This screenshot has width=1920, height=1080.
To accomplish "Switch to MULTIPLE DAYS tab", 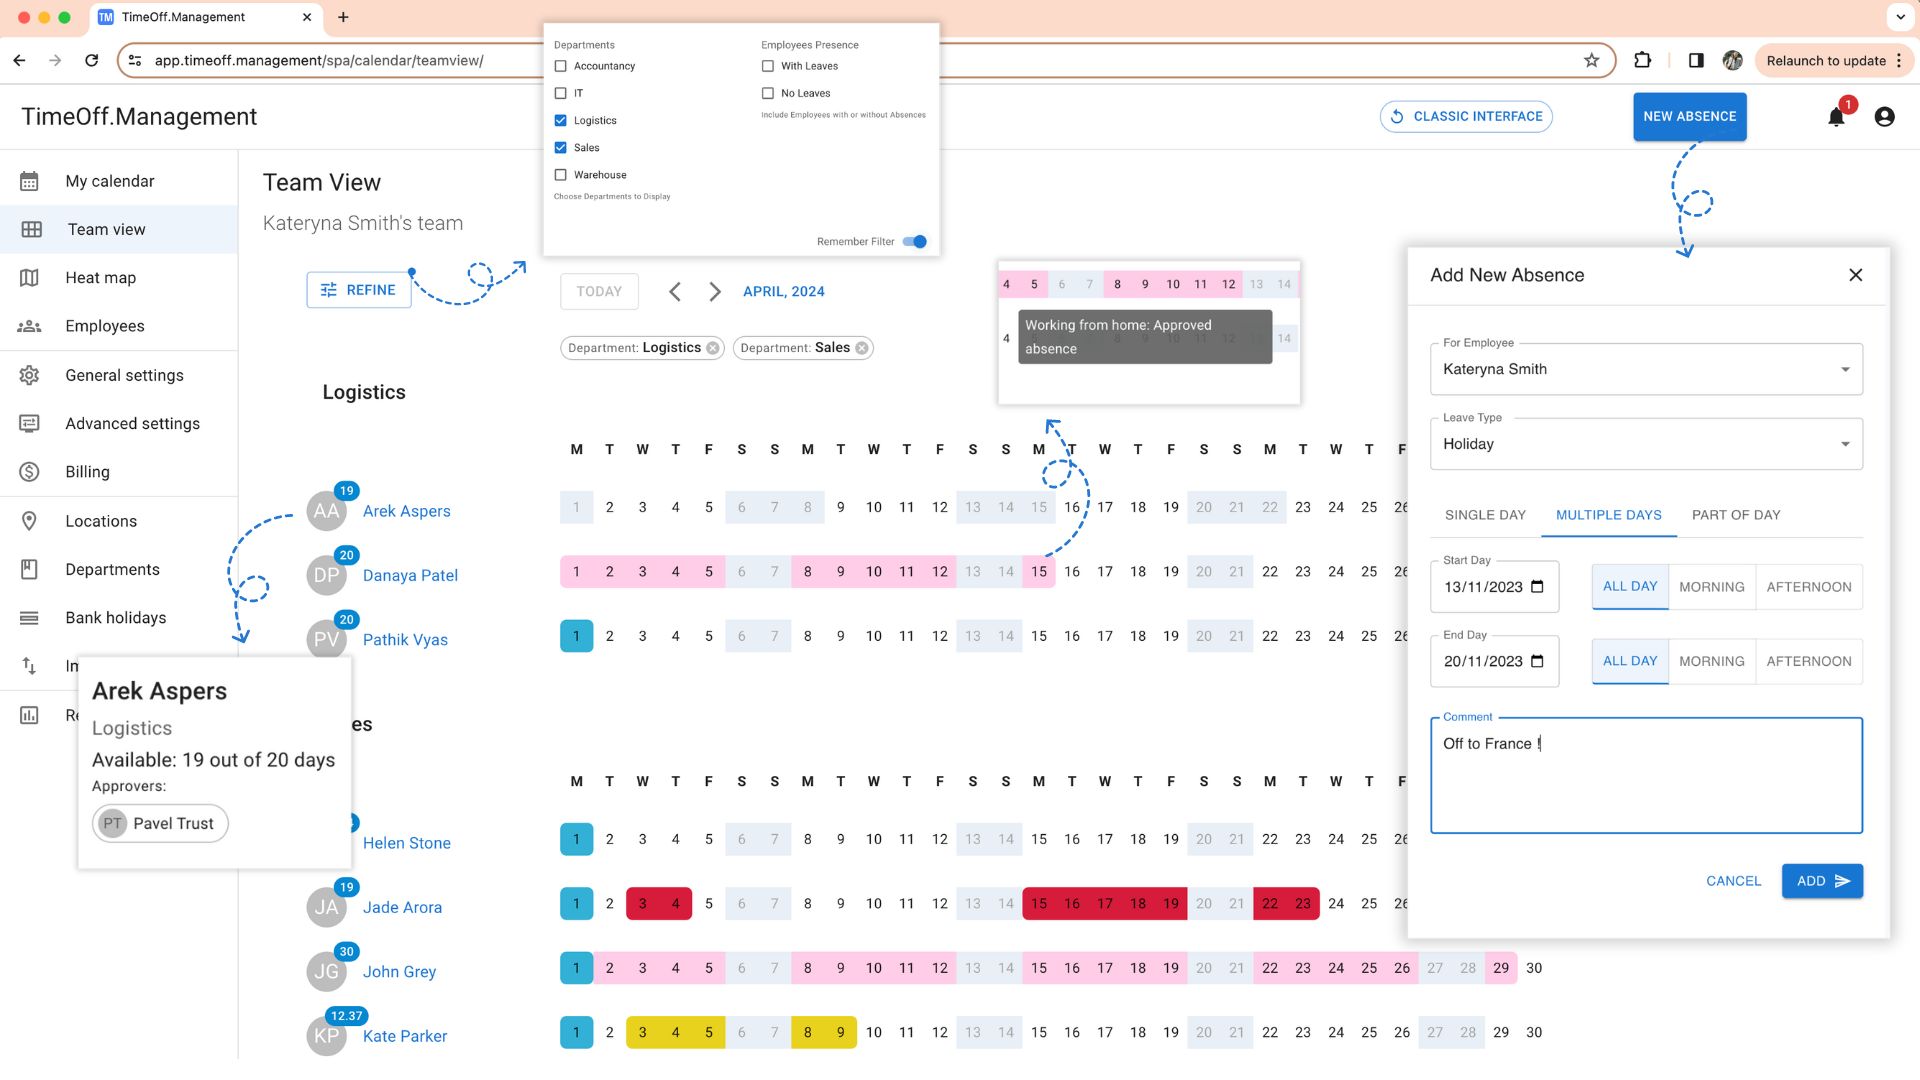I will [1608, 515].
